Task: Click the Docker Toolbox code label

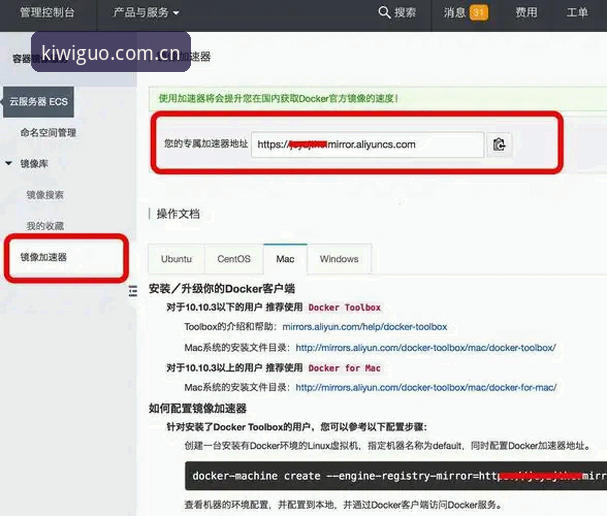Action: click(345, 308)
